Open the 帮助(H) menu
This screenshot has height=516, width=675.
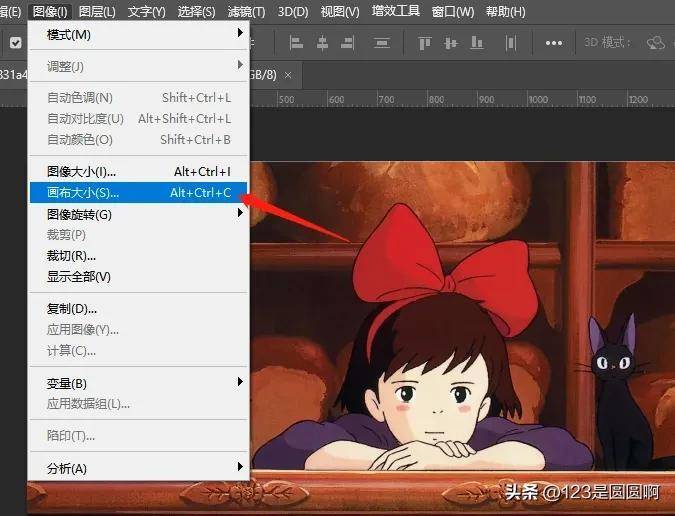pos(505,12)
